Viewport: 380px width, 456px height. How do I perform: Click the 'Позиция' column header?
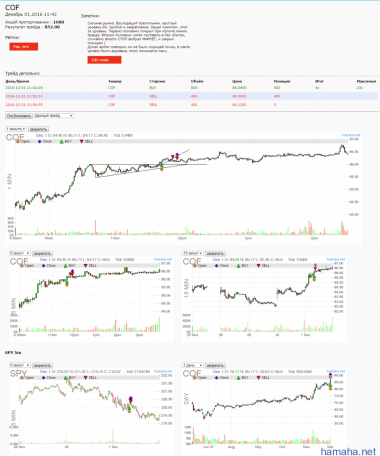point(282,81)
